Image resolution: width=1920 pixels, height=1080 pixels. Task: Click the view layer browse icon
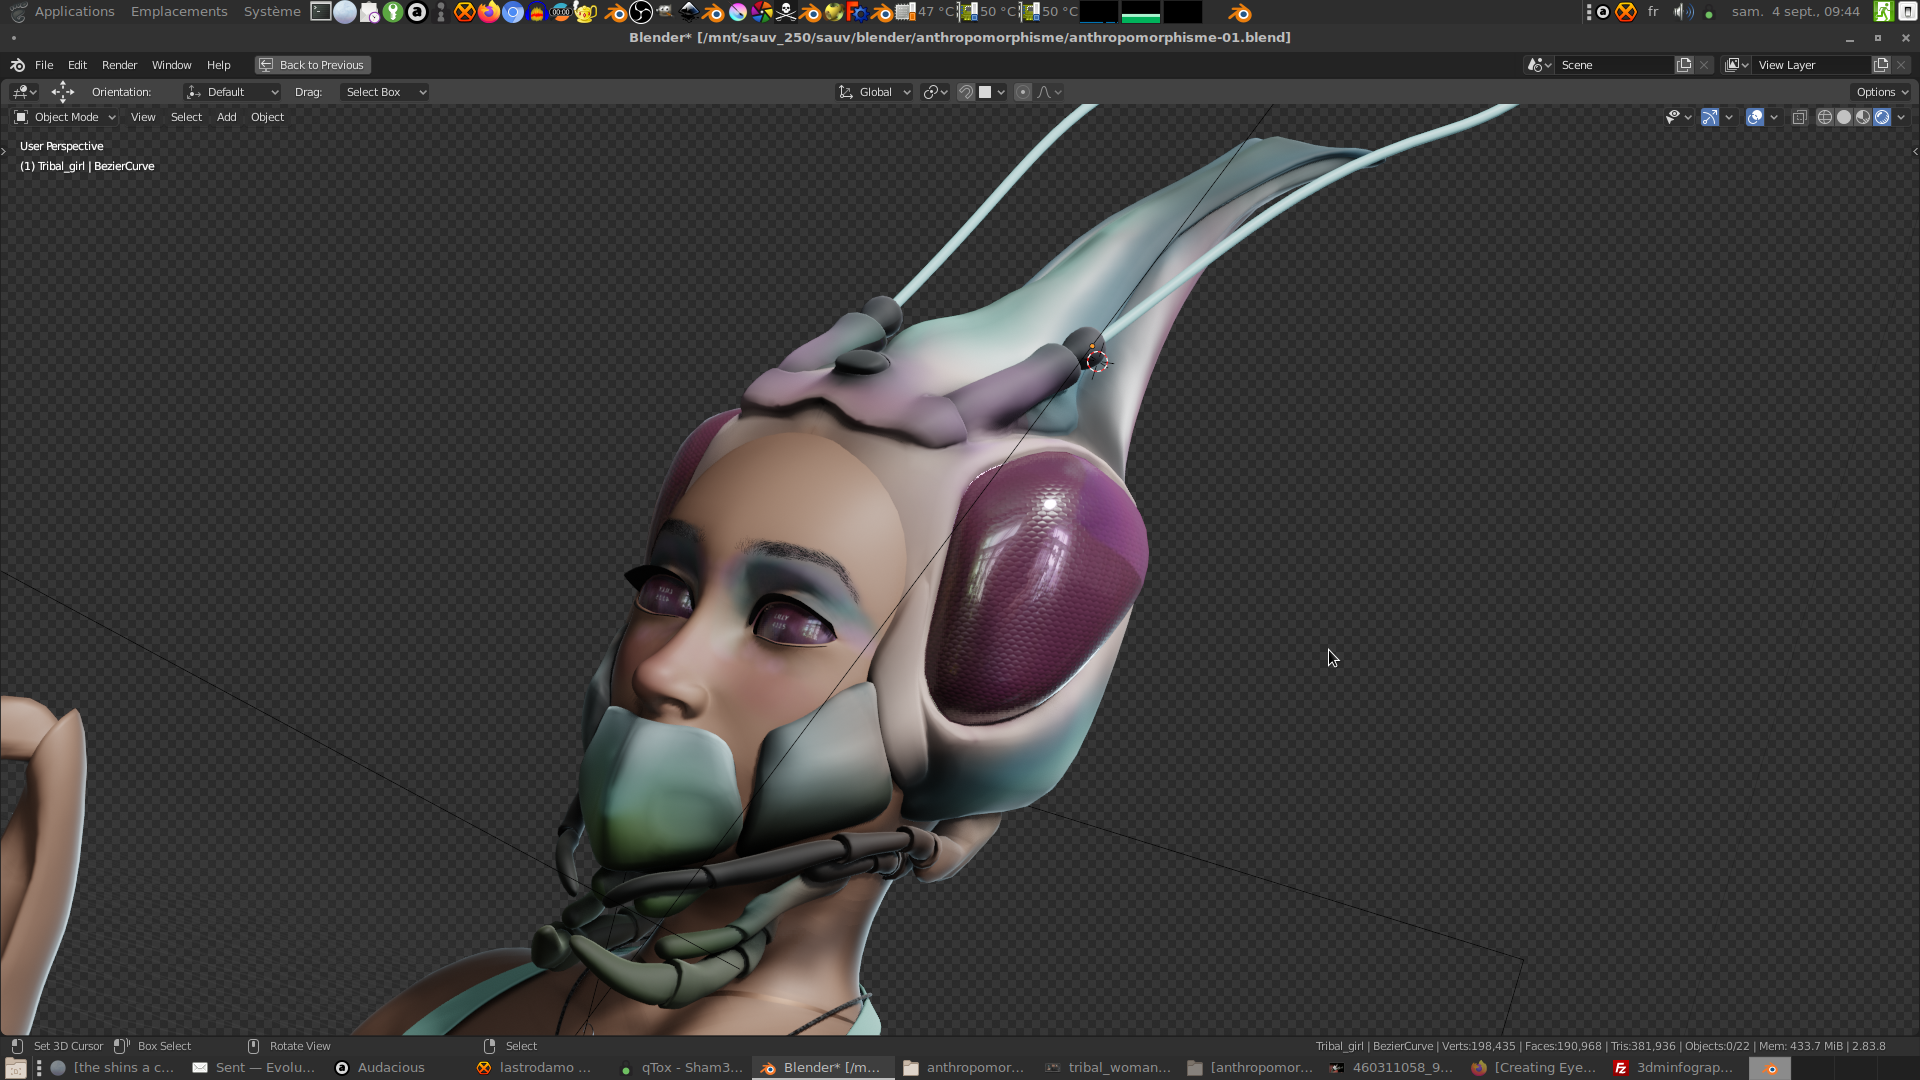[x=1736, y=65]
